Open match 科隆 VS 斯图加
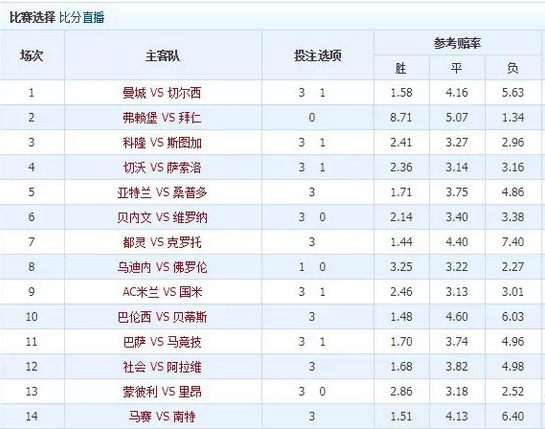The image size is (545, 429). [x=162, y=143]
